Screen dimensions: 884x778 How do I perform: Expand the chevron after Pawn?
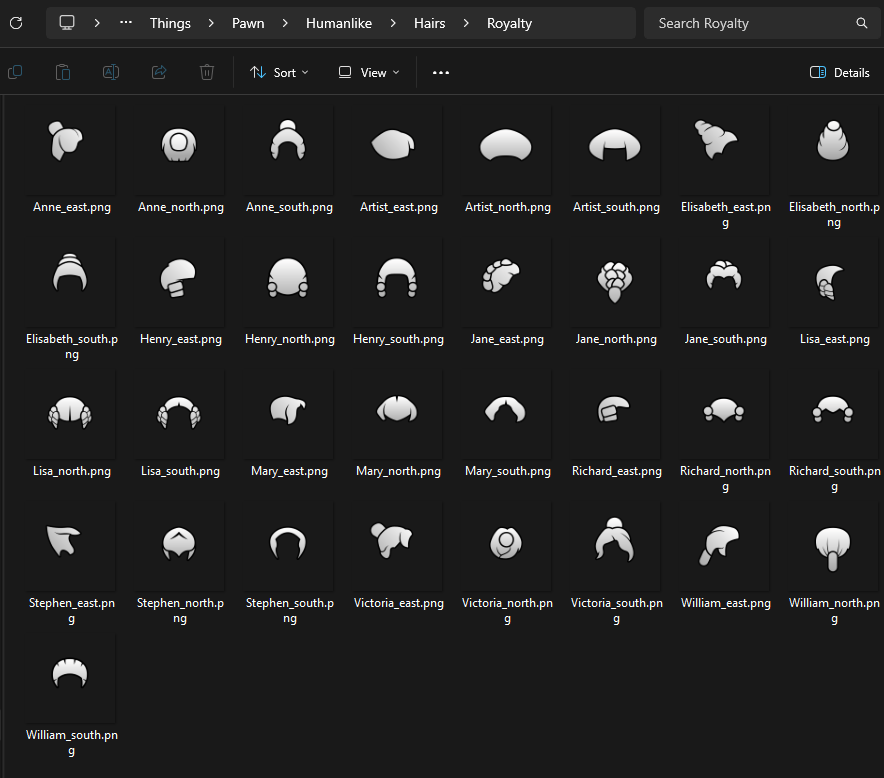coord(285,23)
